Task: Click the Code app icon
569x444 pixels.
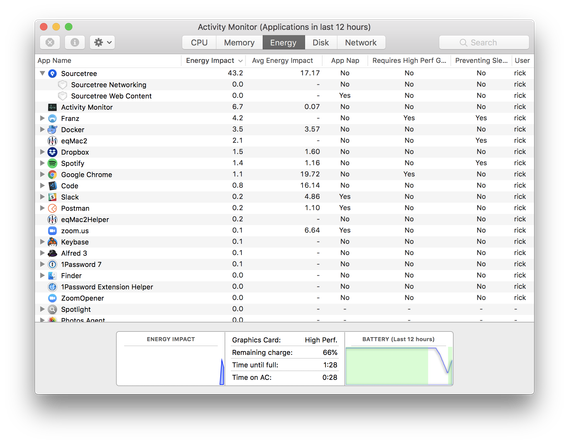Action: tap(52, 186)
